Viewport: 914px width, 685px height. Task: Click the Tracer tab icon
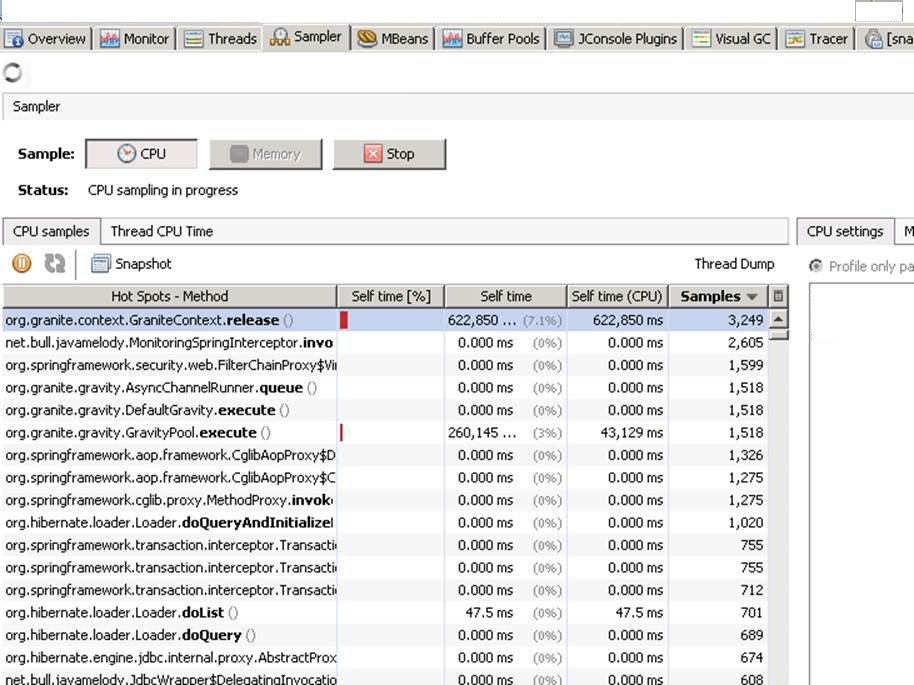(795, 39)
